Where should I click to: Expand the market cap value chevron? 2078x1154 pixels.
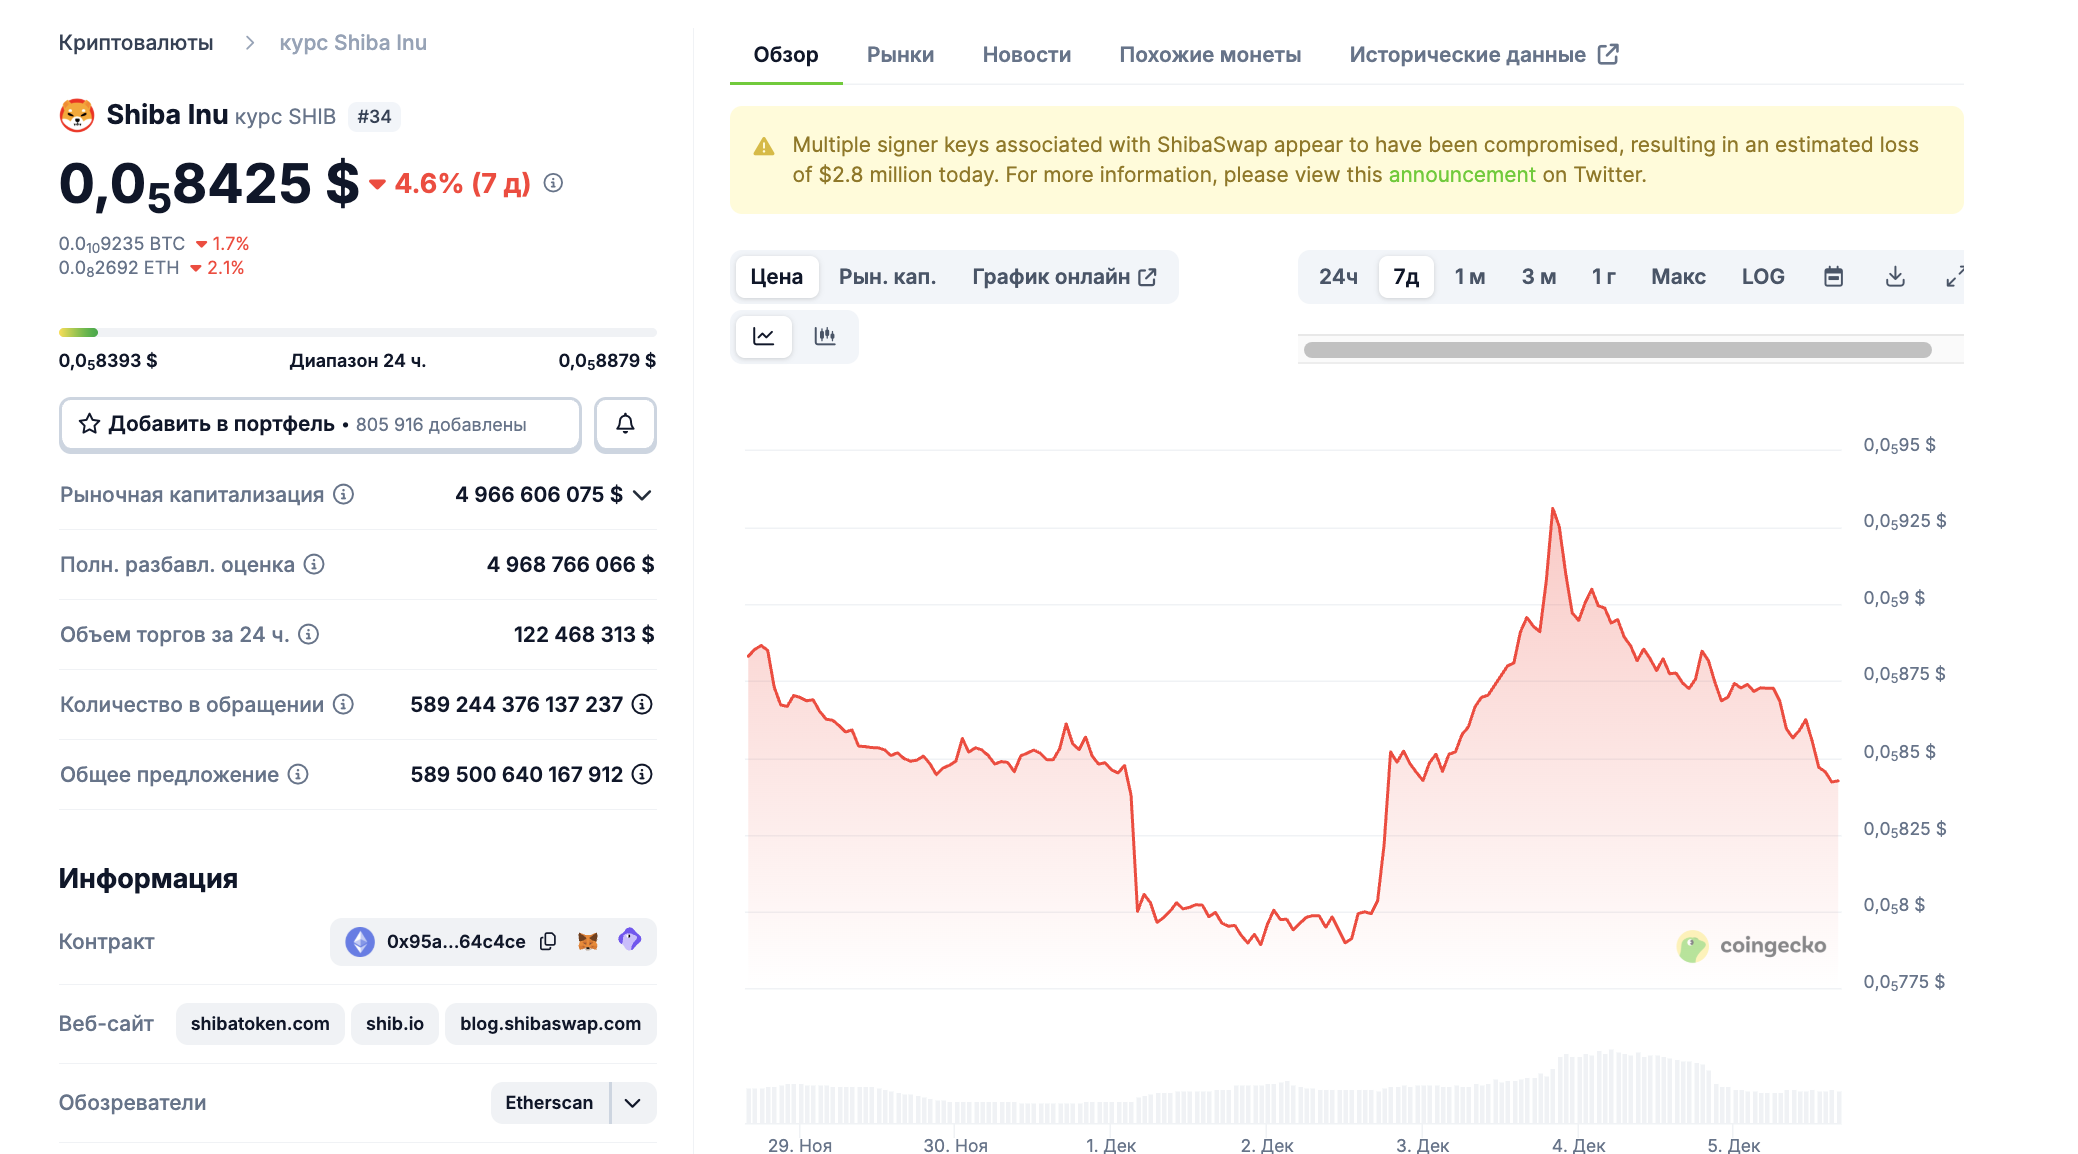coord(643,495)
